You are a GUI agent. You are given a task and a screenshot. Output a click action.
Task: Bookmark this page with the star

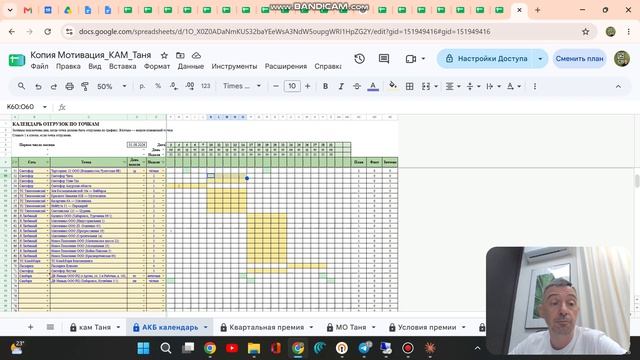coord(586,31)
